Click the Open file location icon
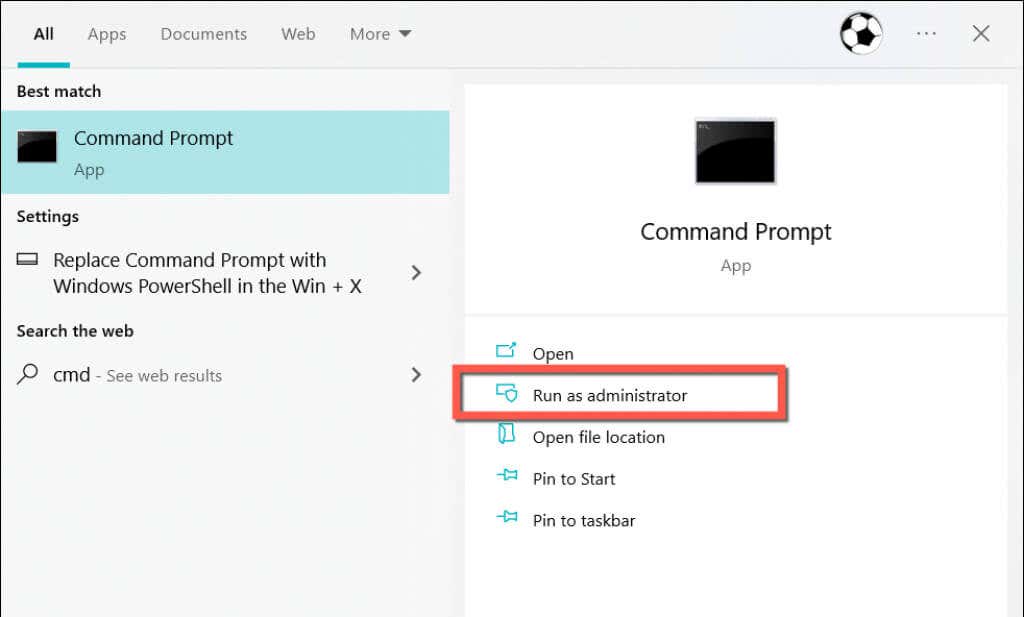 click(507, 435)
